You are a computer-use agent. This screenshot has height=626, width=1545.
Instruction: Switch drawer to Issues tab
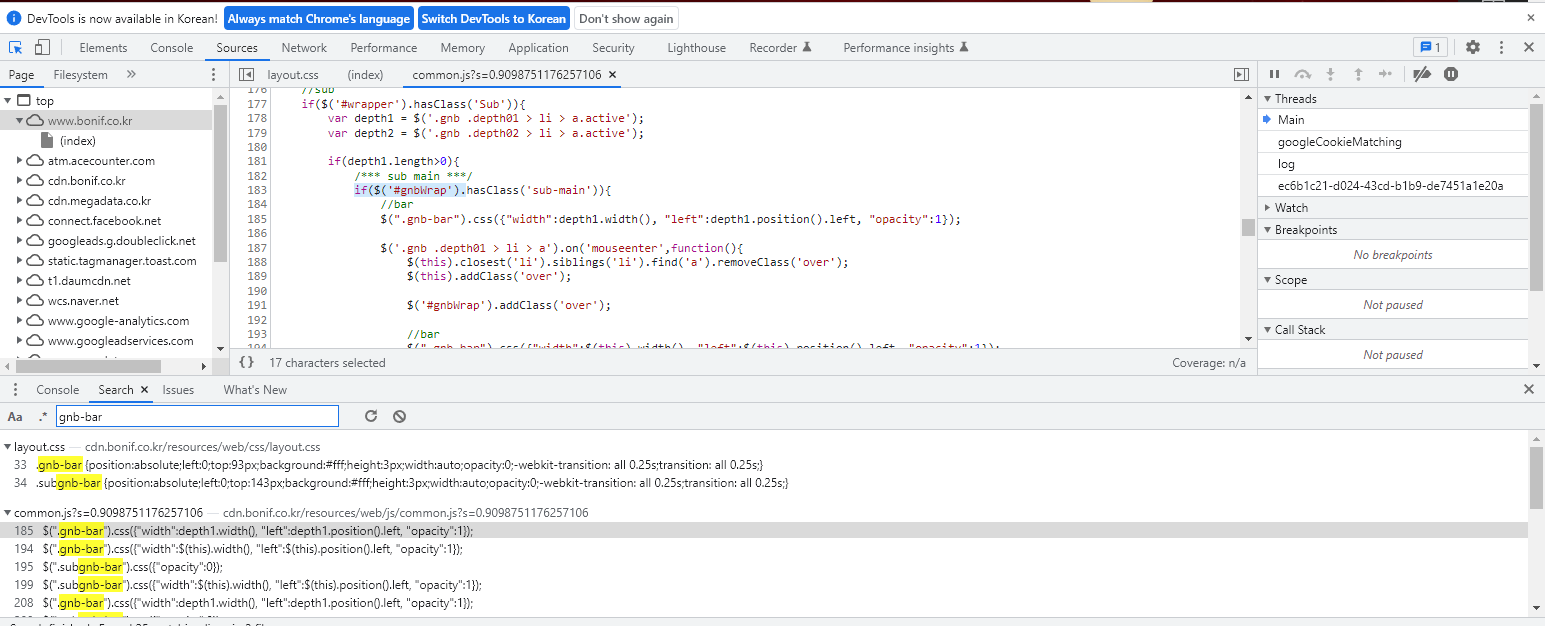coord(178,390)
